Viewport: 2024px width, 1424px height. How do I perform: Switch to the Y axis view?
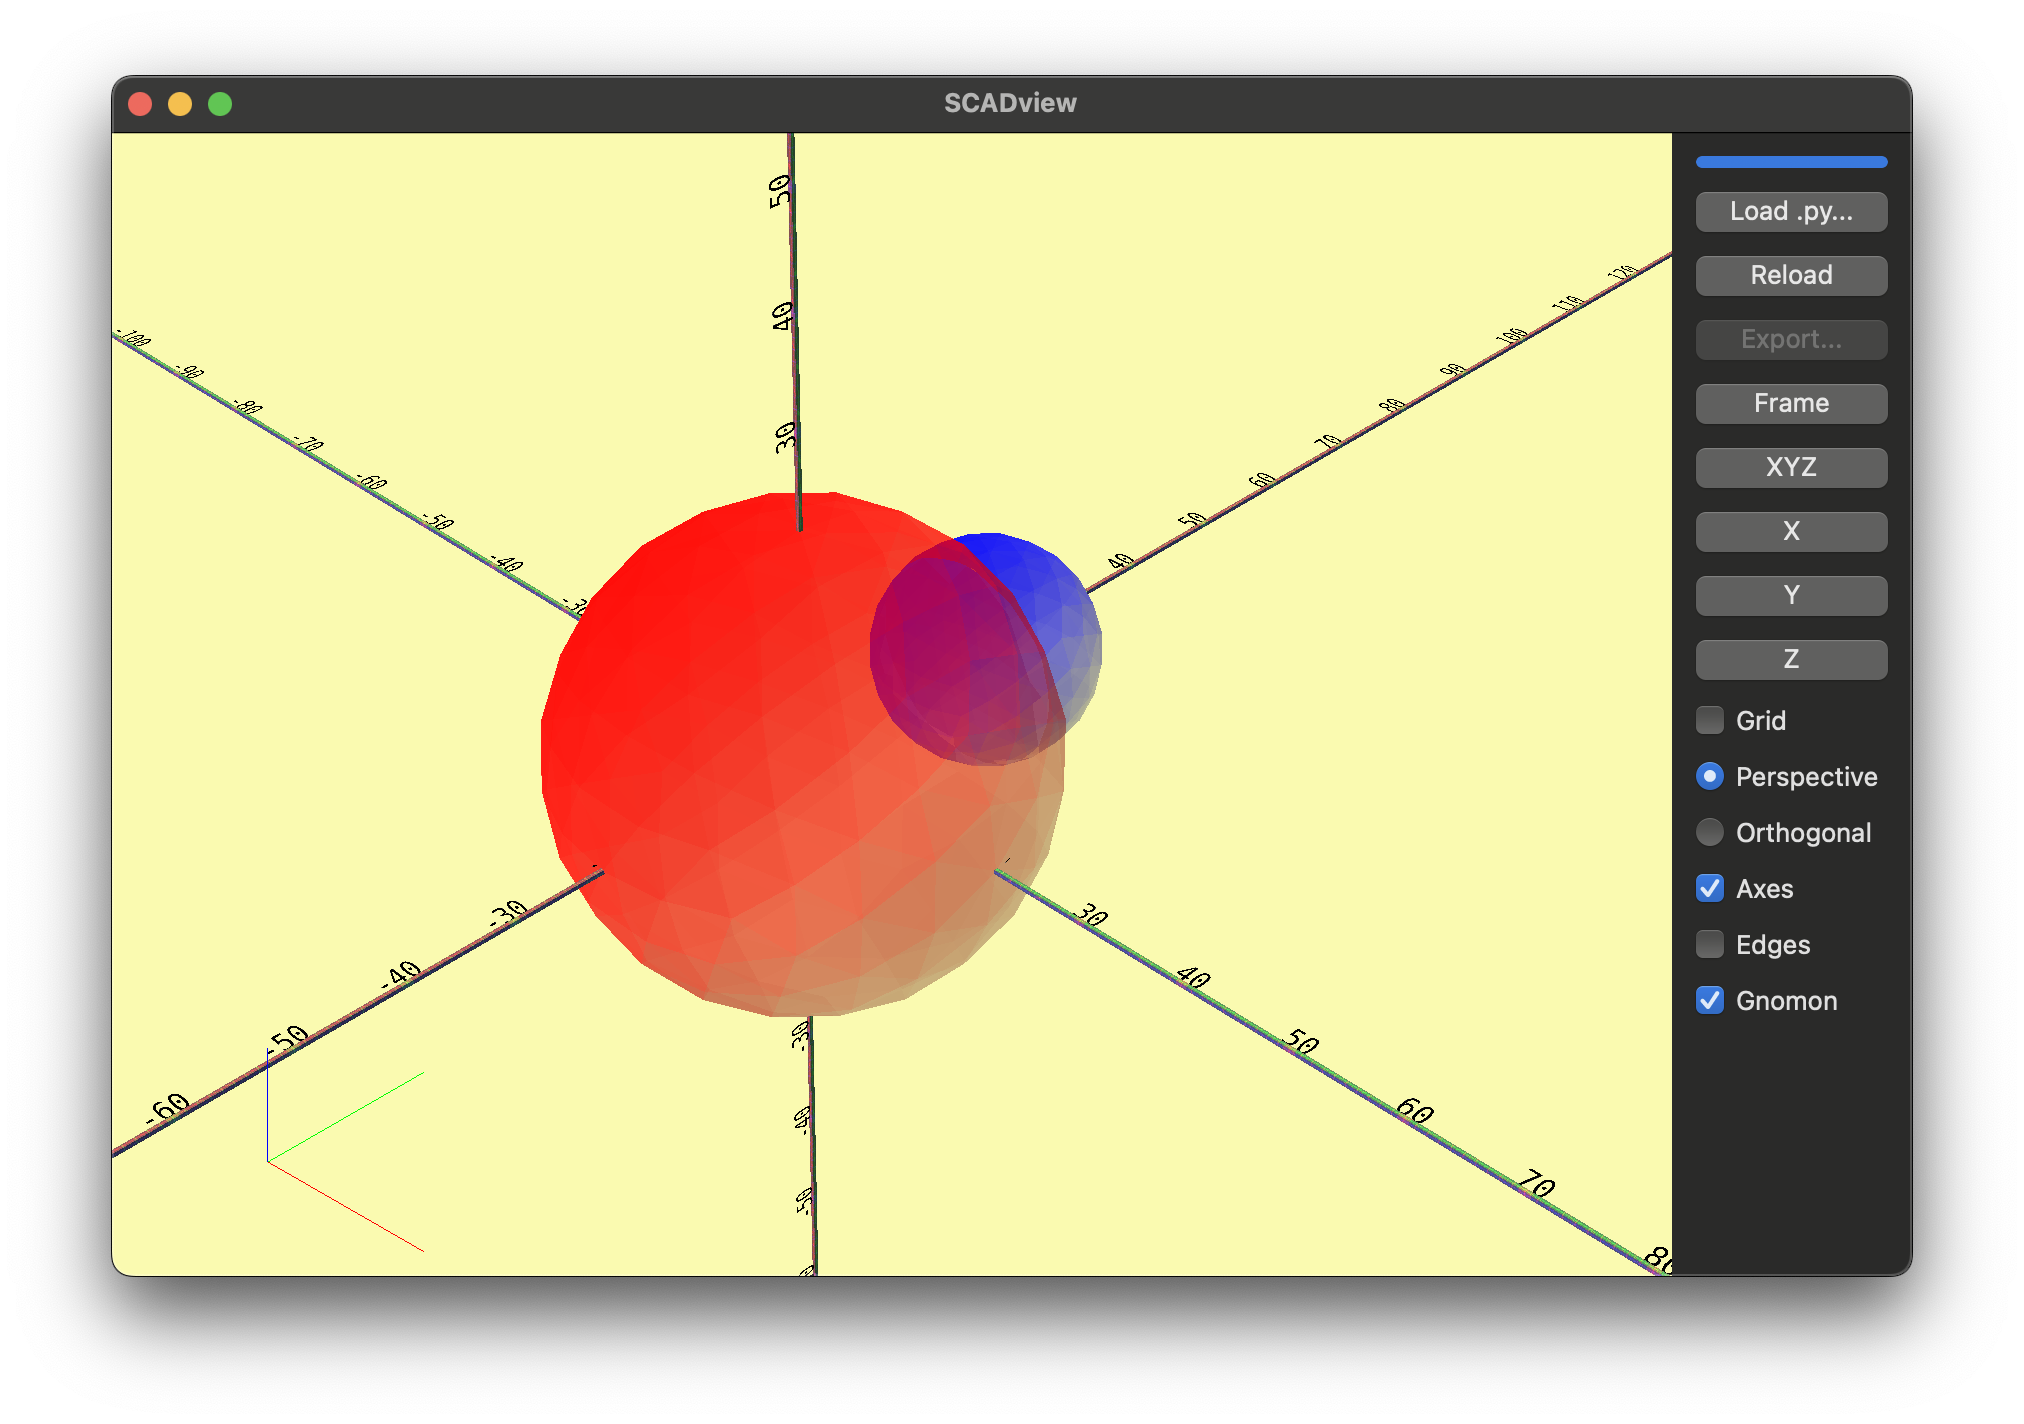(1791, 596)
